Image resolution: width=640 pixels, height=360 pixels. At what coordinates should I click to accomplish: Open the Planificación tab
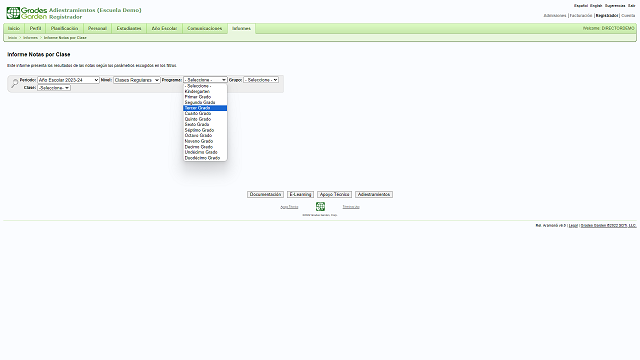click(x=64, y=29)
